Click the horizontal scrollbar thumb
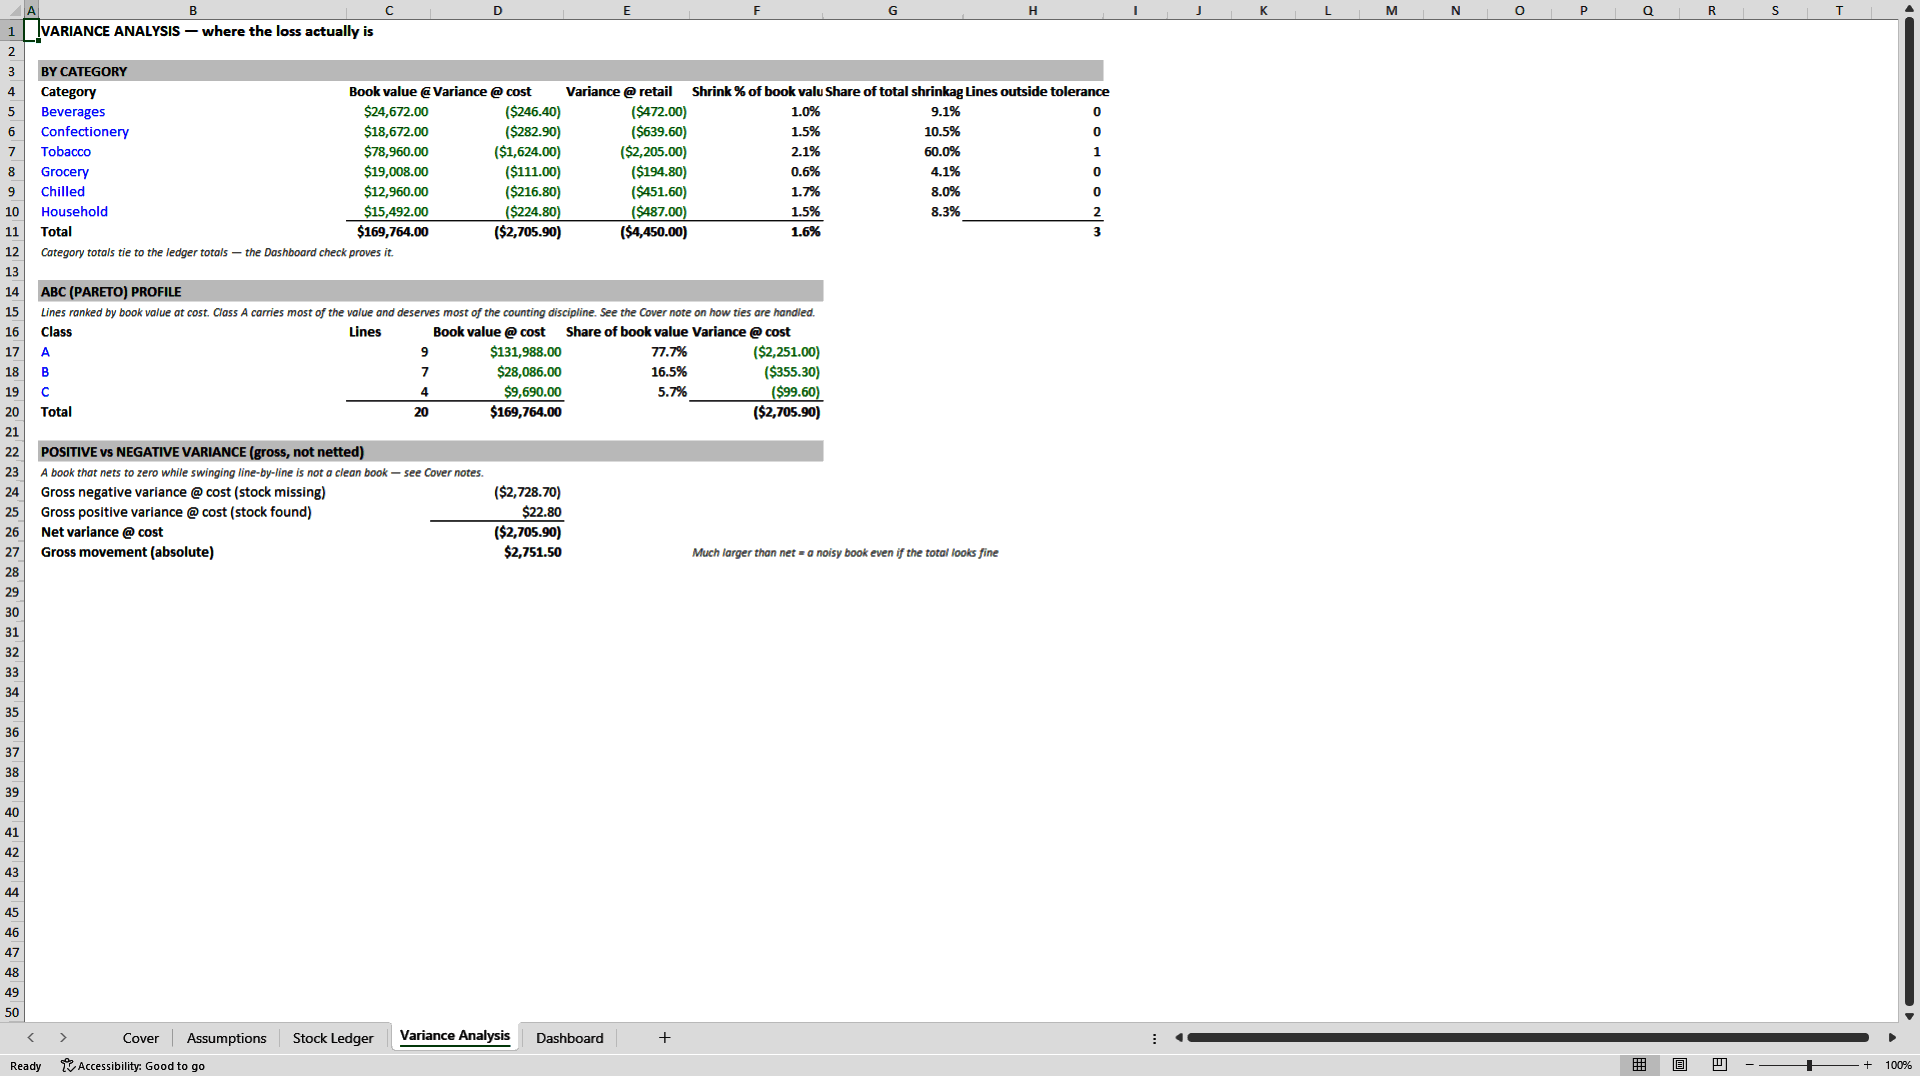 (1528, 1038)
